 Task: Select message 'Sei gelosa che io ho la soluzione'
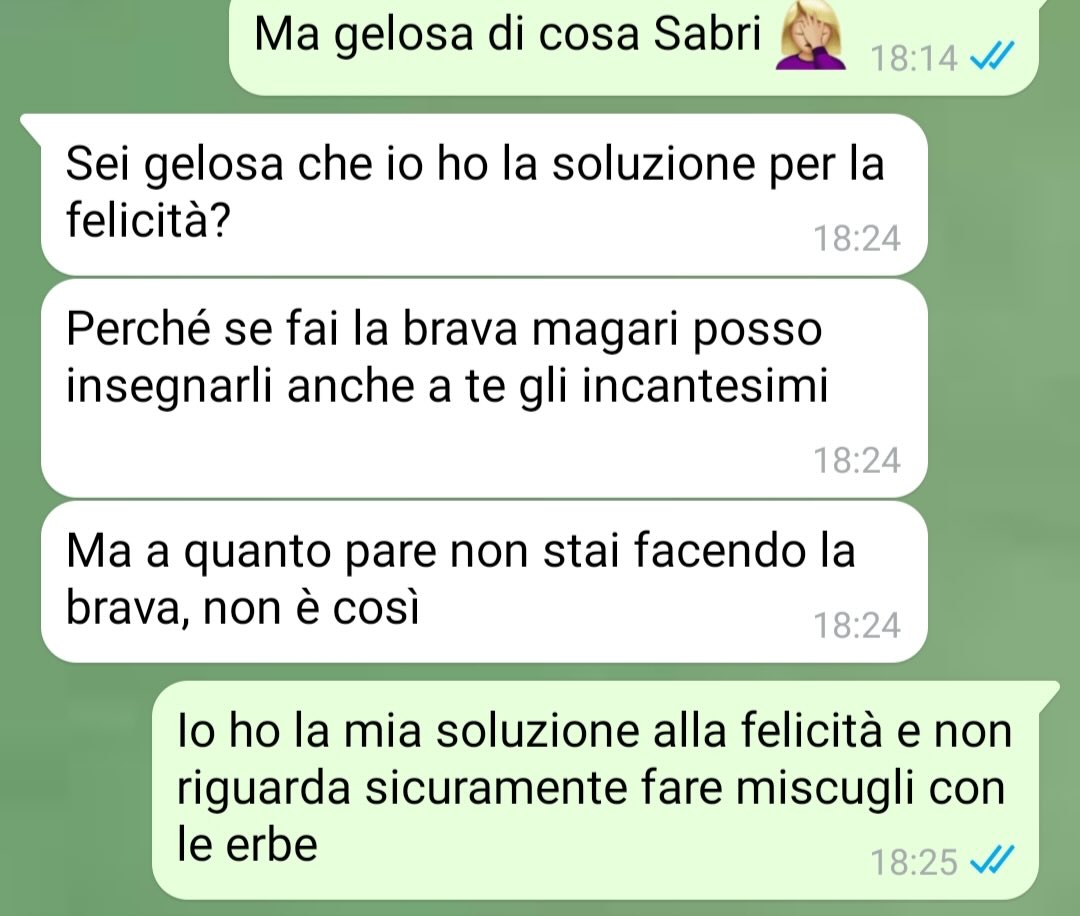point(484,195)
